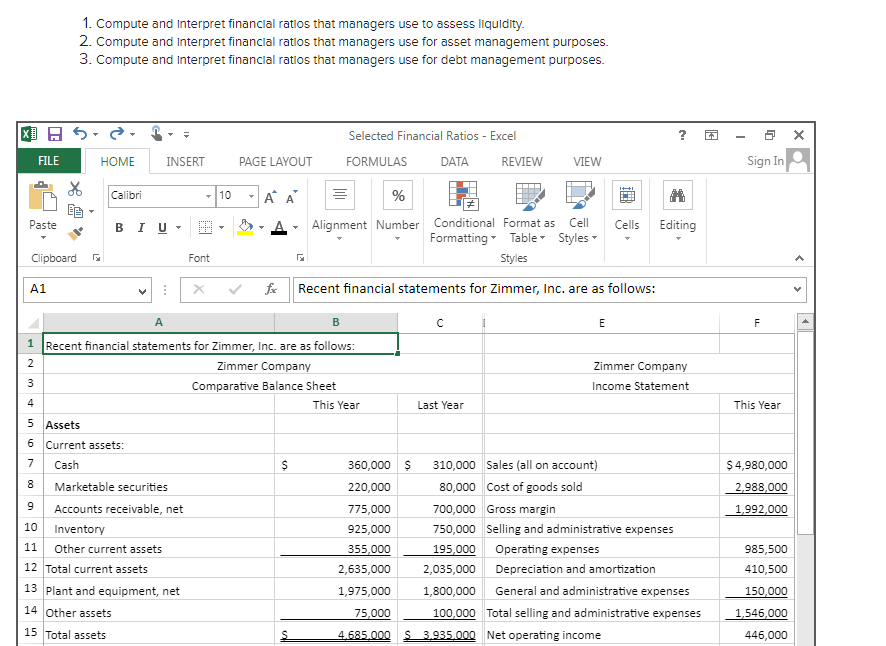Open fill color dropdown arrow
Image resolution: width=886 pixels, height=646 pixels.
coord(261,227)
